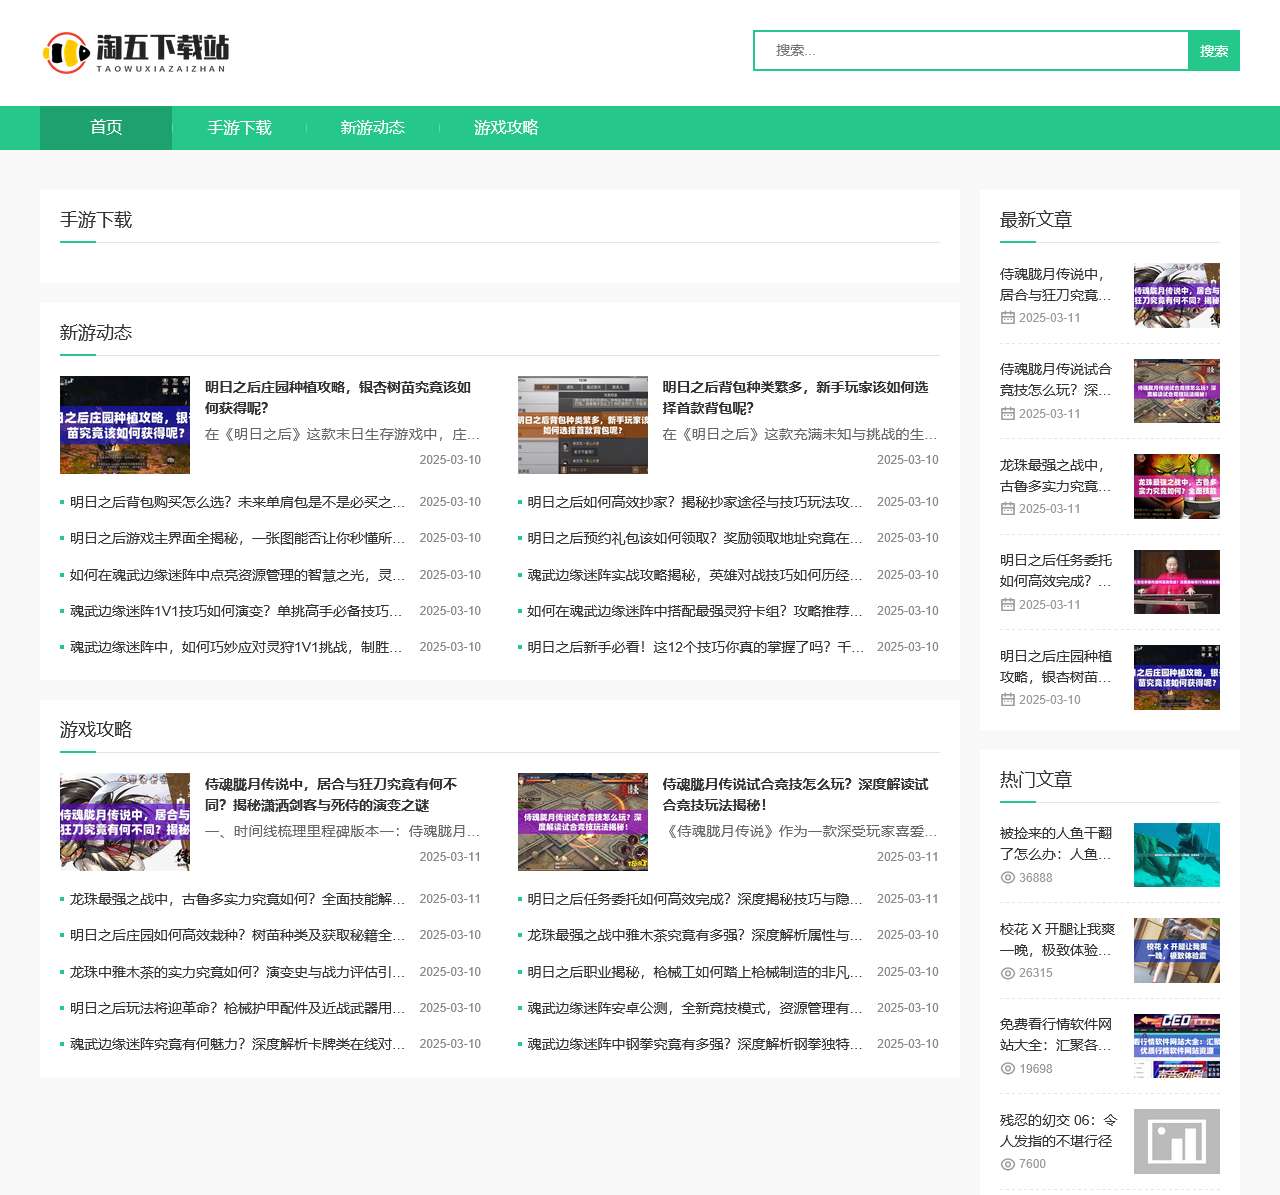Open 最新文章 thumbnail for 侍魂胧月传说试合

click(1177, 391)
